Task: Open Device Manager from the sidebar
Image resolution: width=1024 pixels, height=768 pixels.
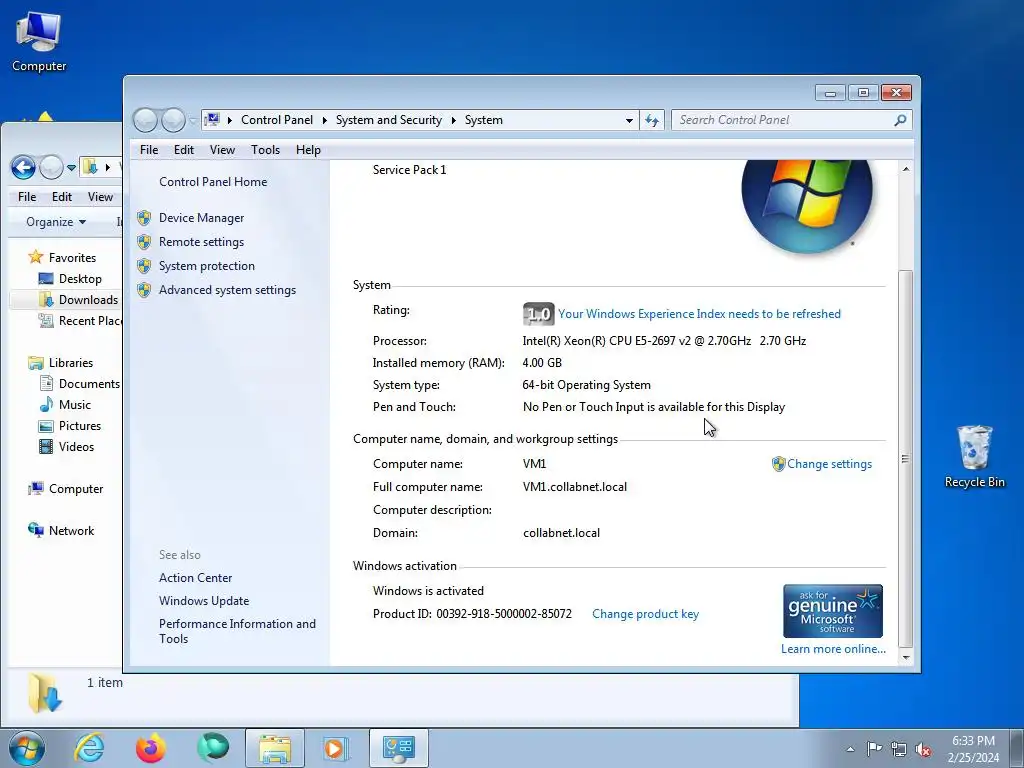Action: point(201,217)
